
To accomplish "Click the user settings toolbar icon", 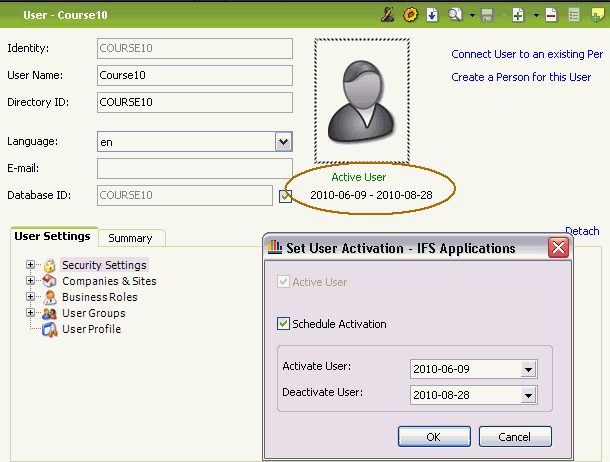I will pos(388,15).
